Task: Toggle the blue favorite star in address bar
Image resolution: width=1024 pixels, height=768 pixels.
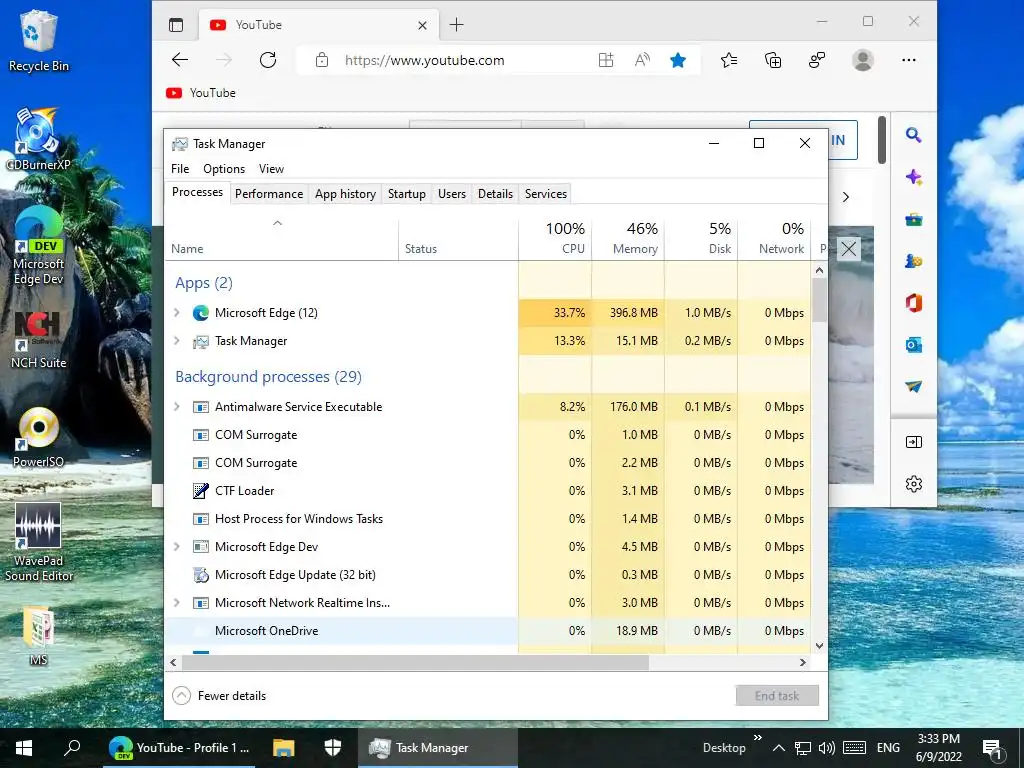Action: point(678,60)
